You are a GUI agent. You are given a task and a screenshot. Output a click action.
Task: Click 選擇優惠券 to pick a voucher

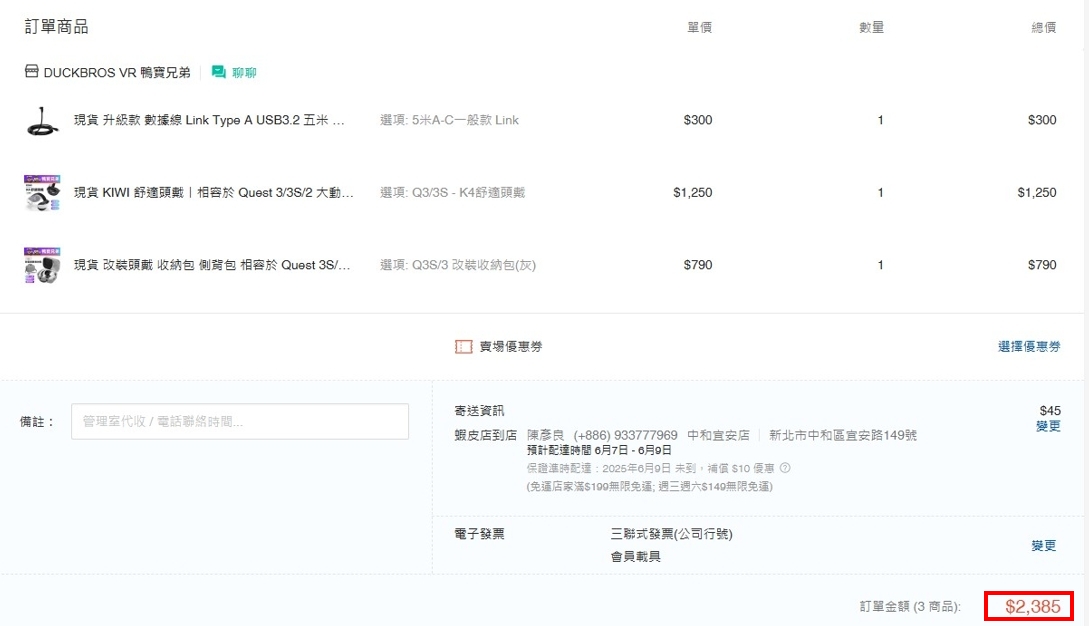pyautogui.click(x=1029, y=347)
